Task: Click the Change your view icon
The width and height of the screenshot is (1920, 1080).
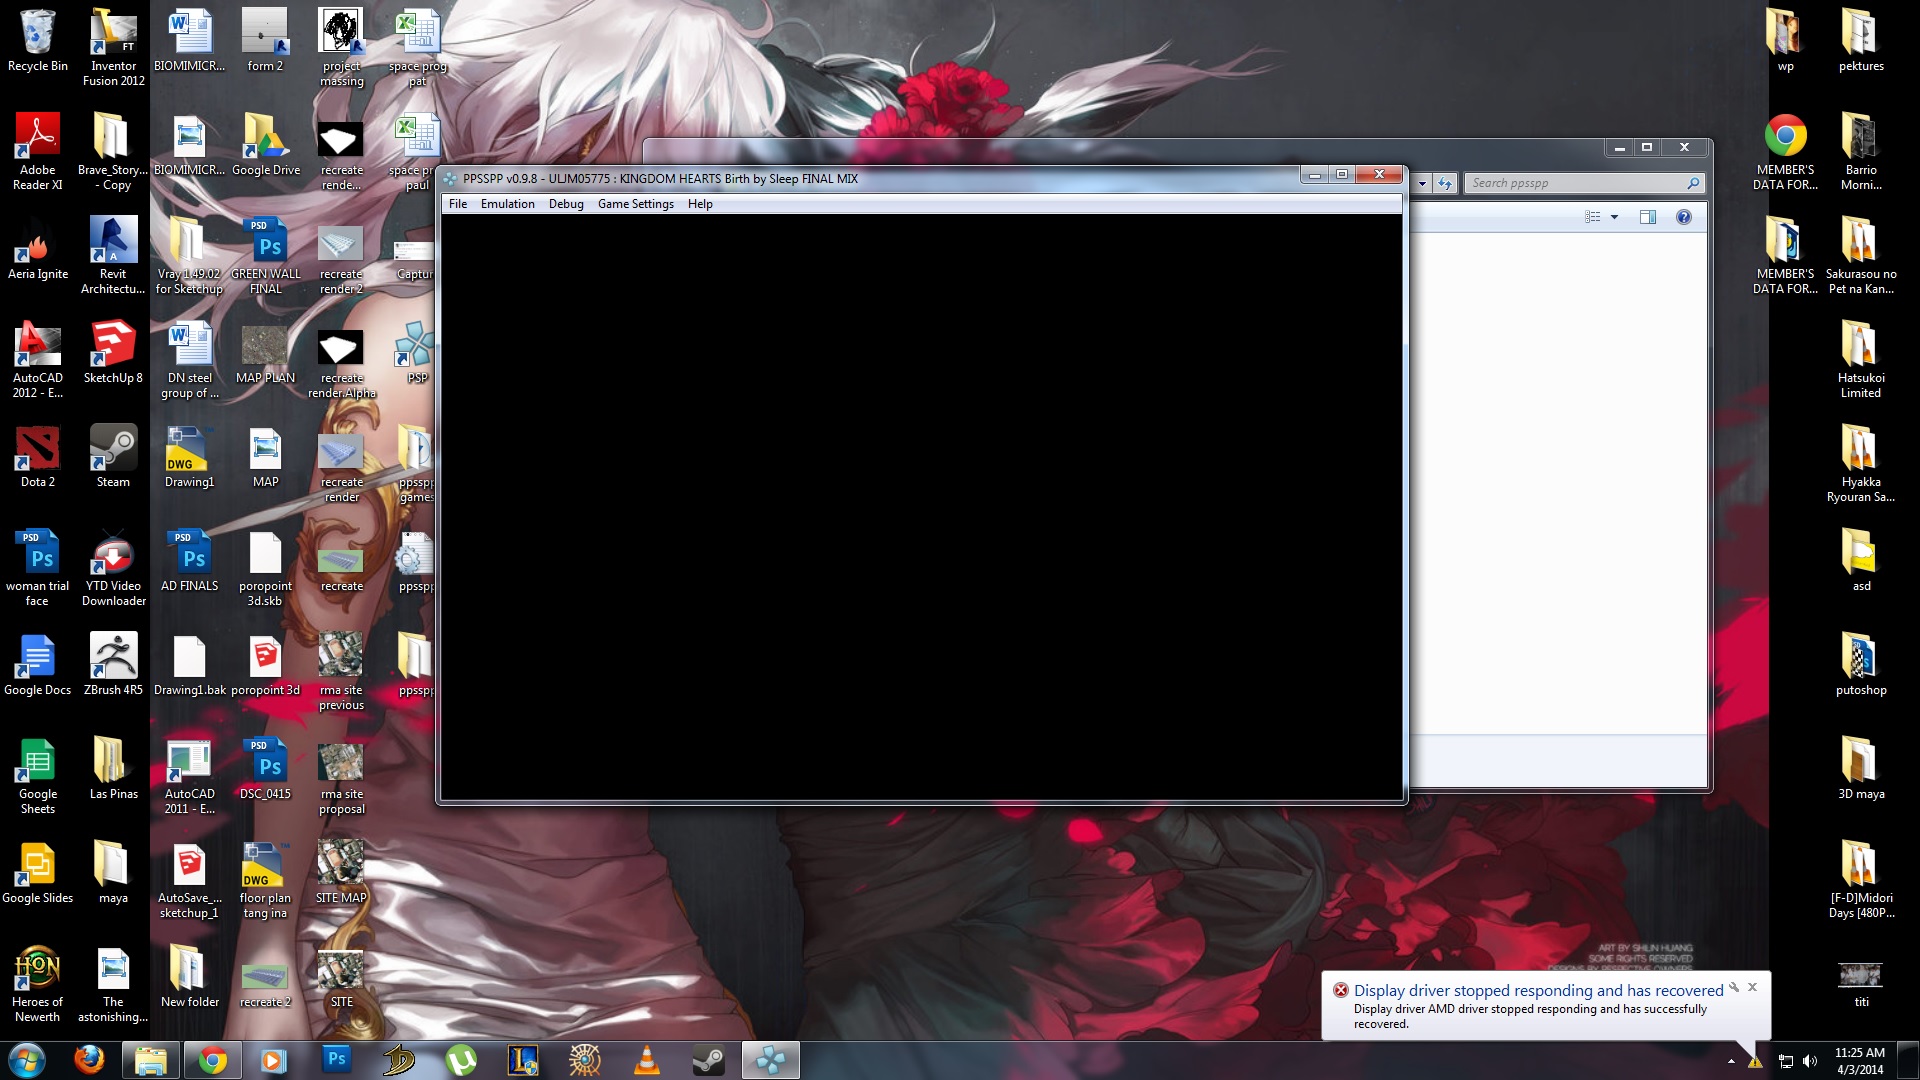Action: pyautogui.click(x=1593, y=217)
